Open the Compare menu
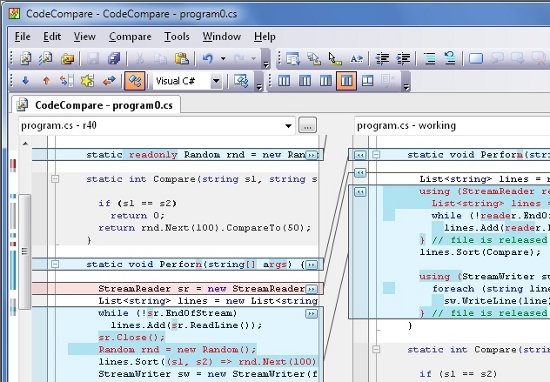550x382 pixels. pos(130,36)
